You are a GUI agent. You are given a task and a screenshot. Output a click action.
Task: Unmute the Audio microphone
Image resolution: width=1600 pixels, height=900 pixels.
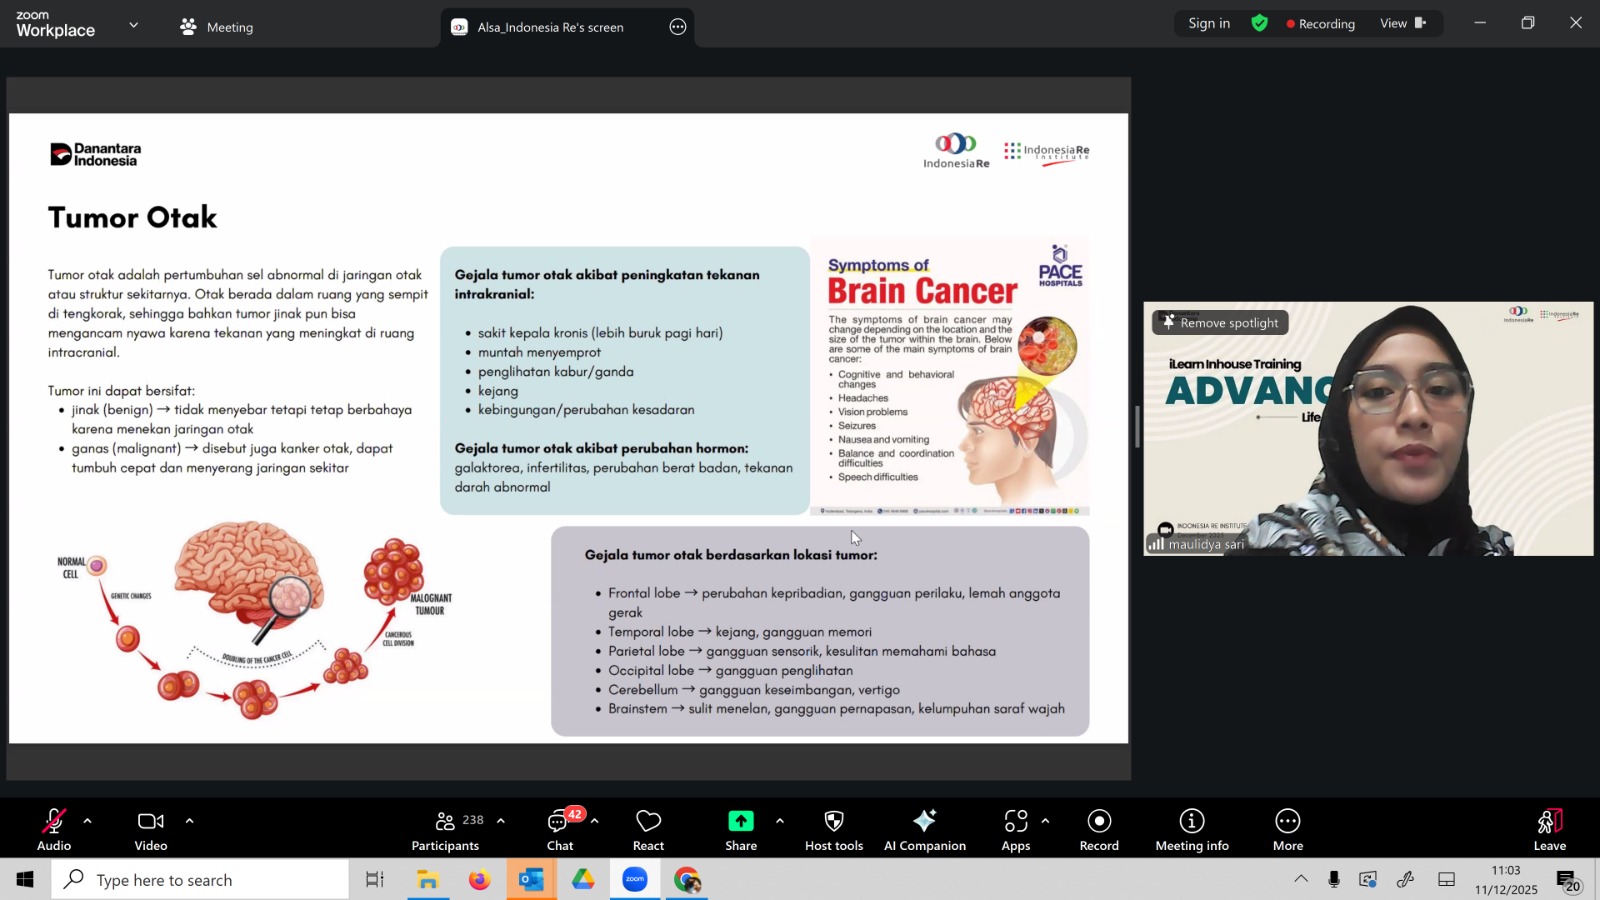click(x=54, y=829)
